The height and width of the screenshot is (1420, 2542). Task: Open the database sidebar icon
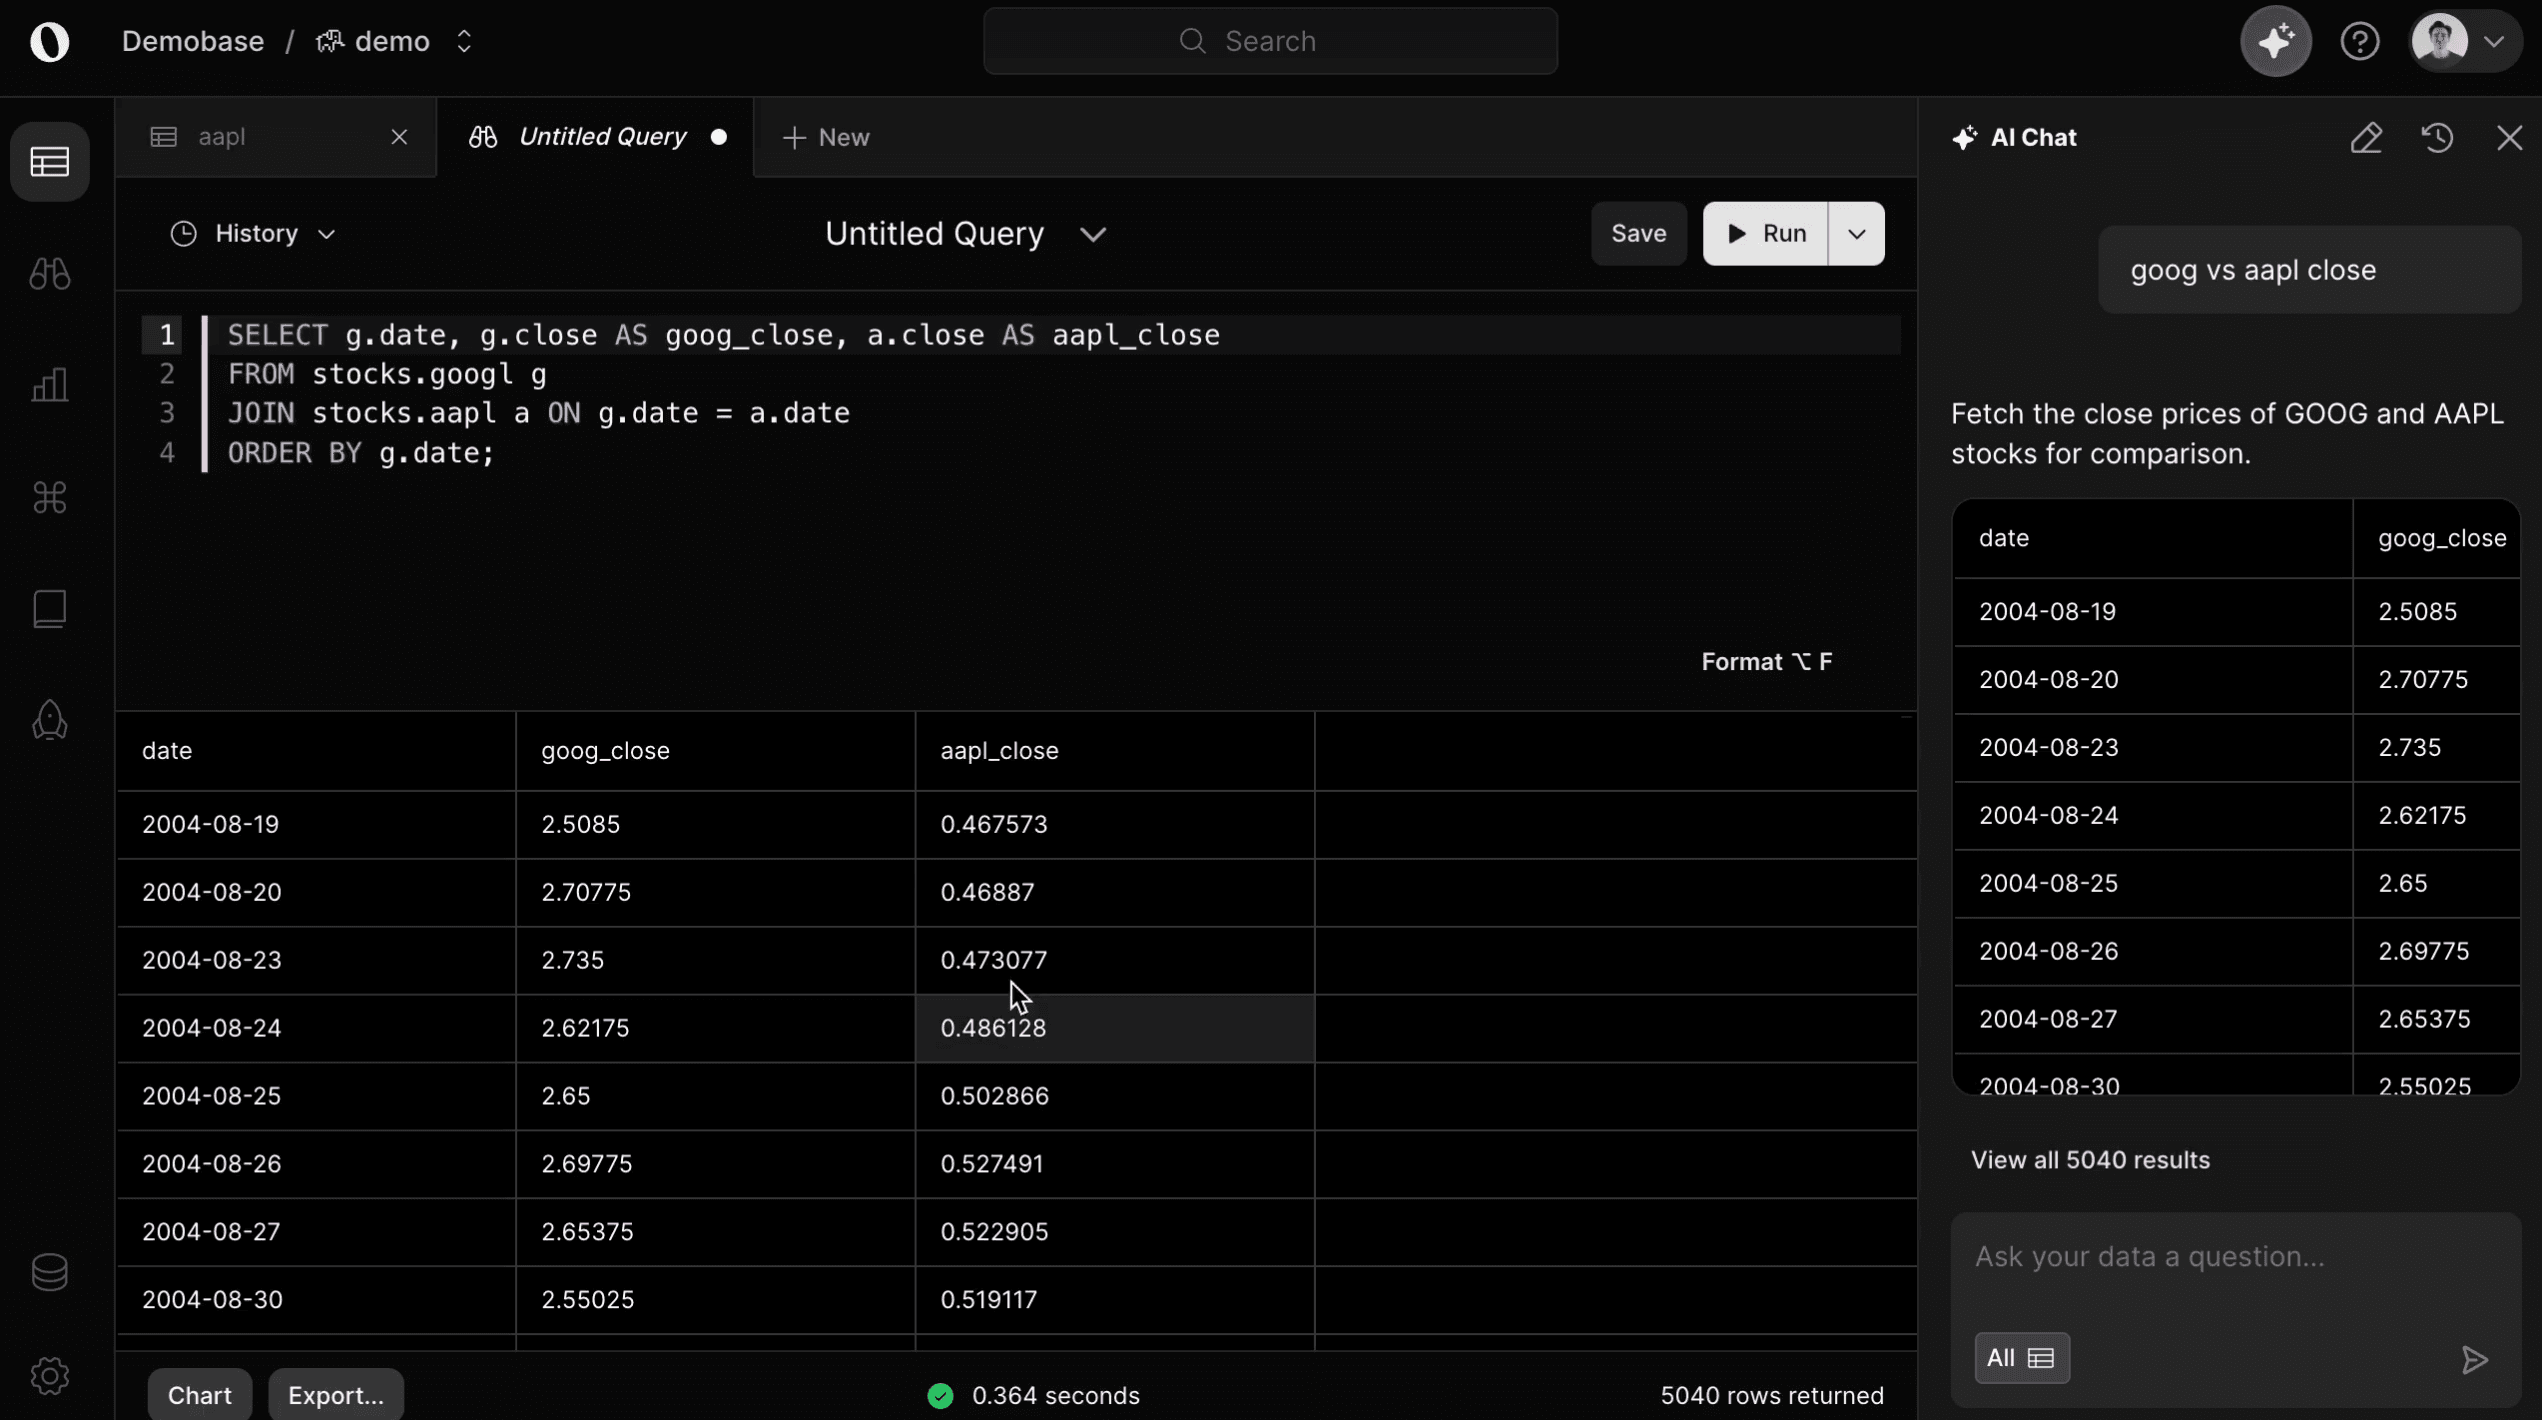click(49, 1272)
